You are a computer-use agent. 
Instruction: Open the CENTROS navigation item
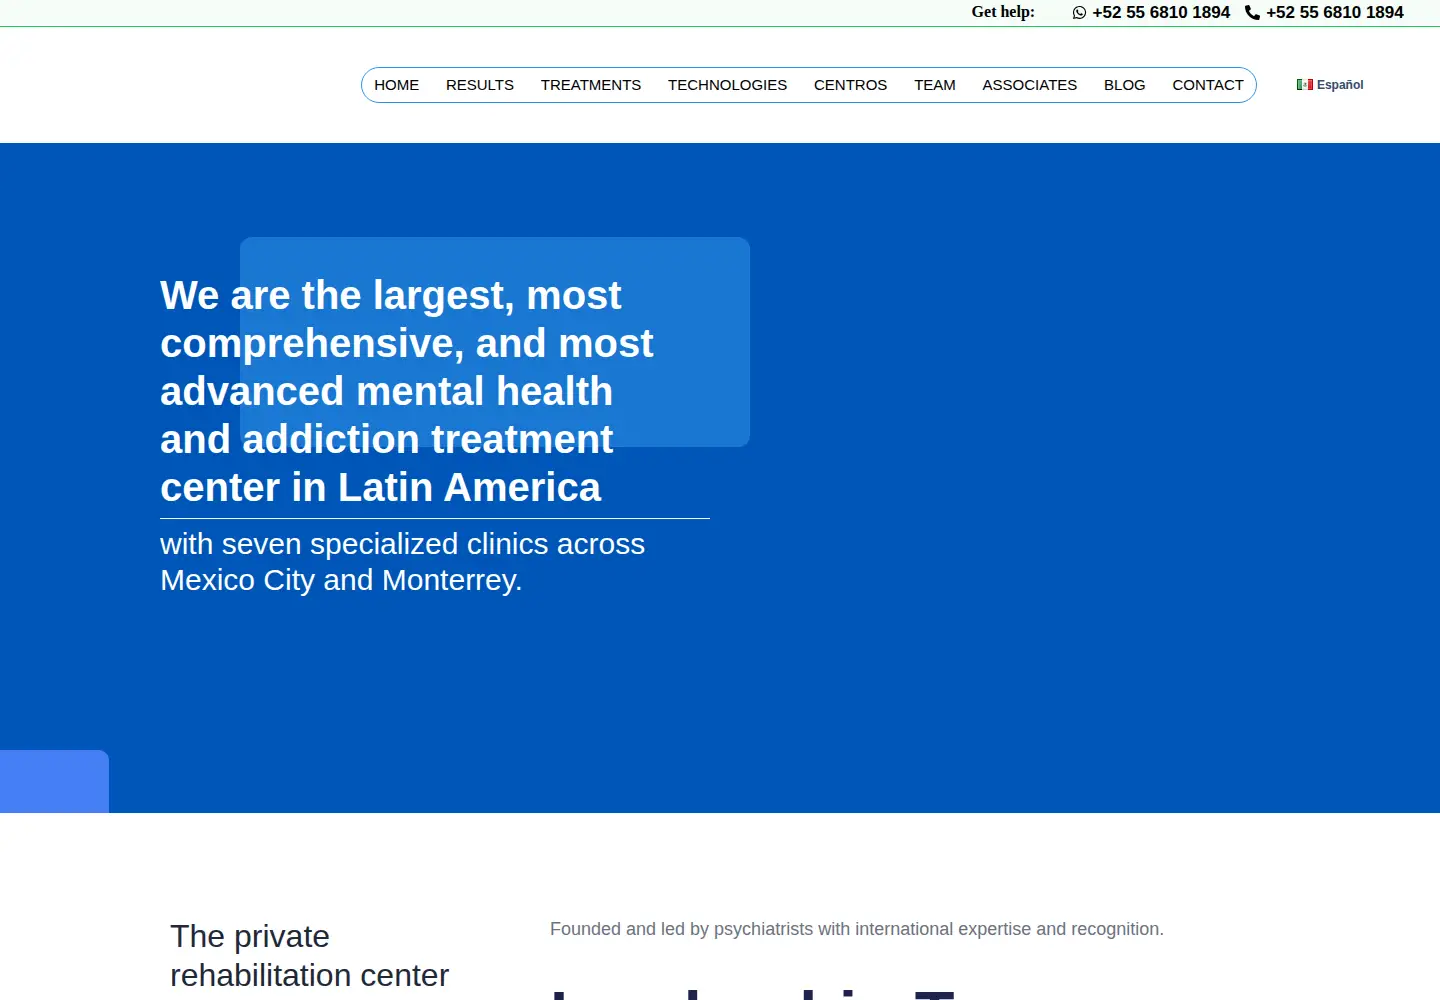click(850, 85)
